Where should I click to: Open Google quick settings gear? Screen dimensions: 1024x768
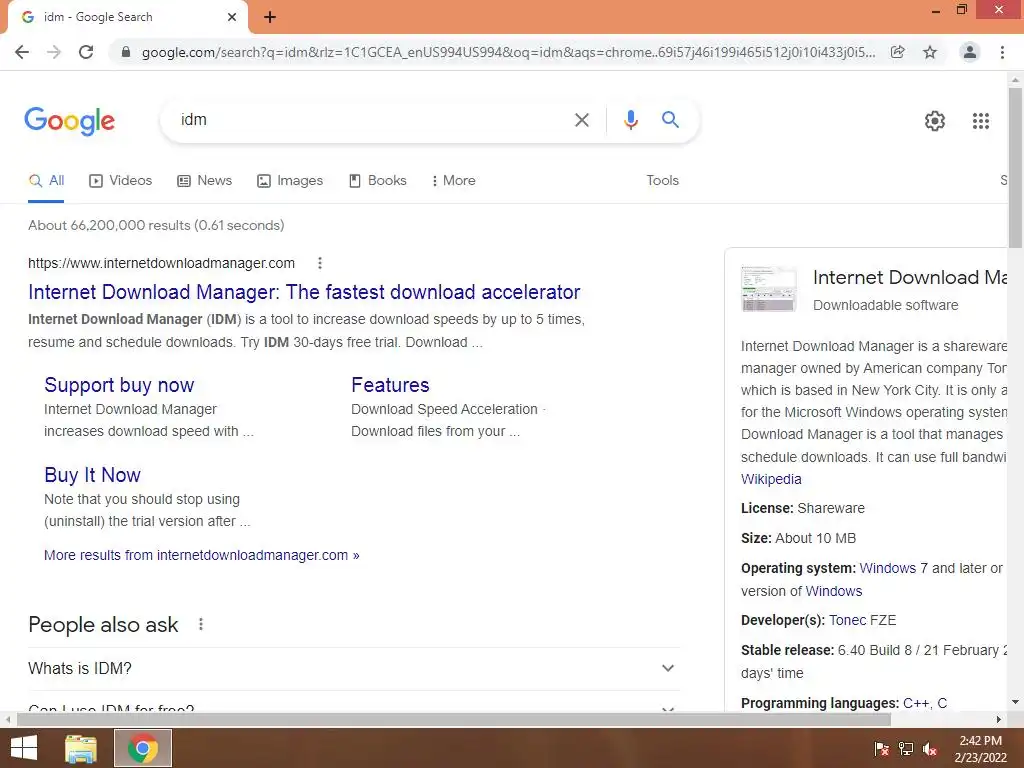coord(935,121)
